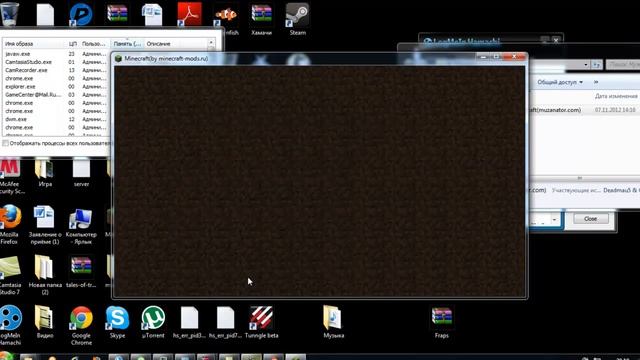Open the Заявление о приёме (1) document
Image resolution: width=640 pixels, height=360 pixels.
pyautogui.click(x=45, y=224)
